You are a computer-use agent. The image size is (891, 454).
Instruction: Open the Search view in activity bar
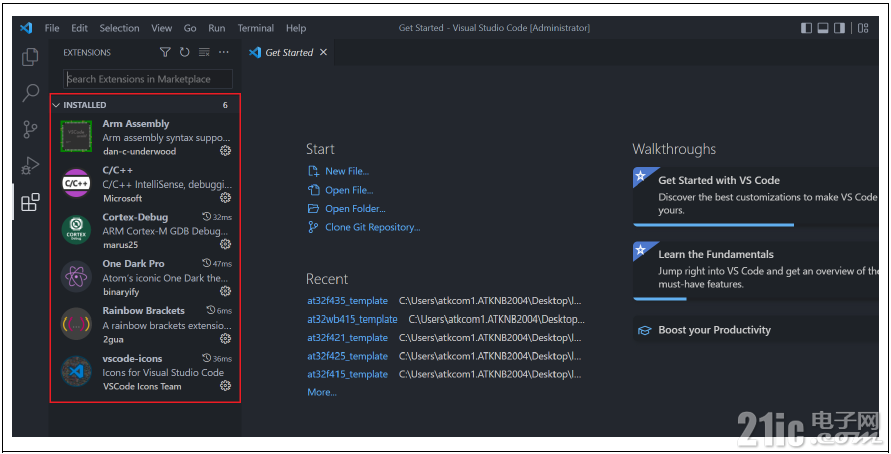[x=30, y=93]
